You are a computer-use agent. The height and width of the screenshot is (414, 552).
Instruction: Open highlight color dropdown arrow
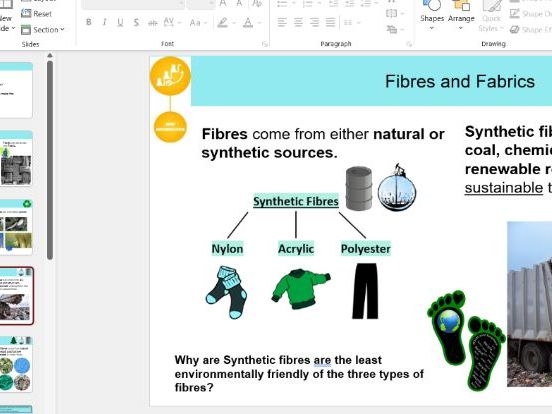tap(234, 23)
